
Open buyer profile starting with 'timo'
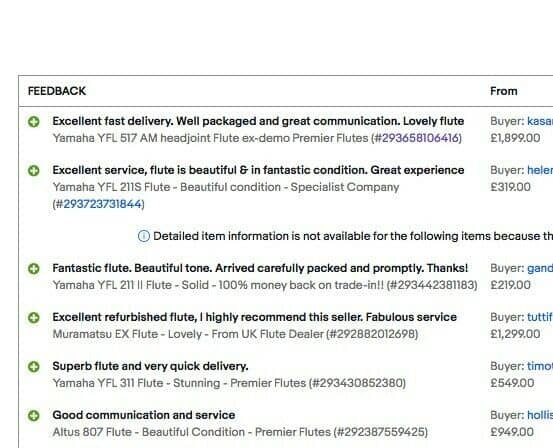click(540, 366)
